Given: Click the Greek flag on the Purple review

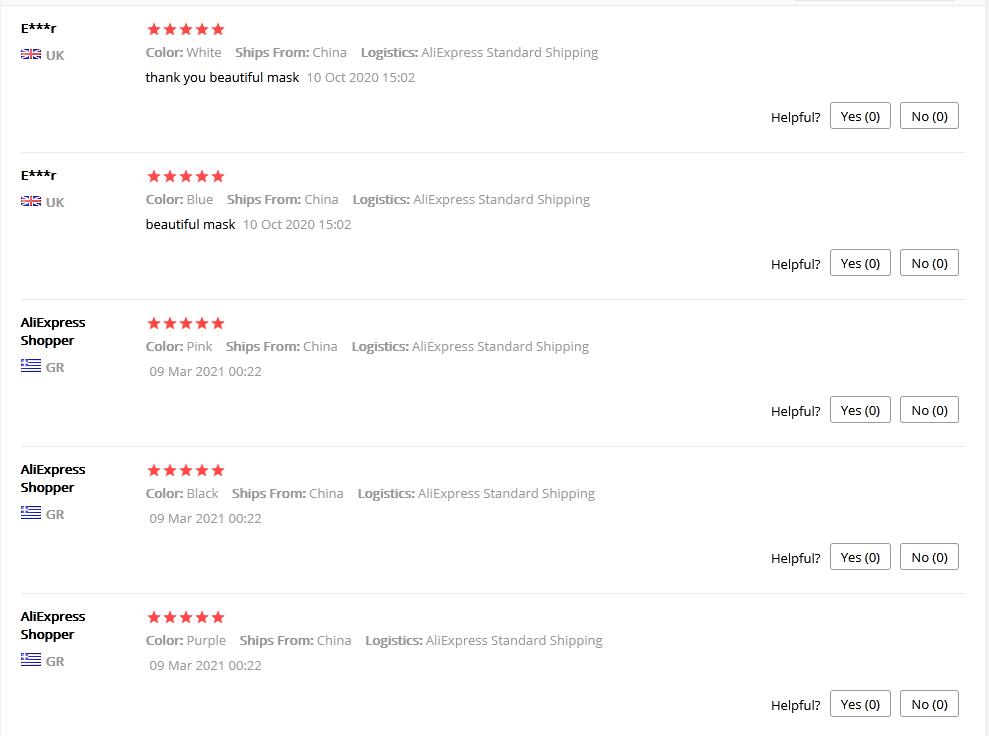Looking at the screenshot, I should coord(31,661).
